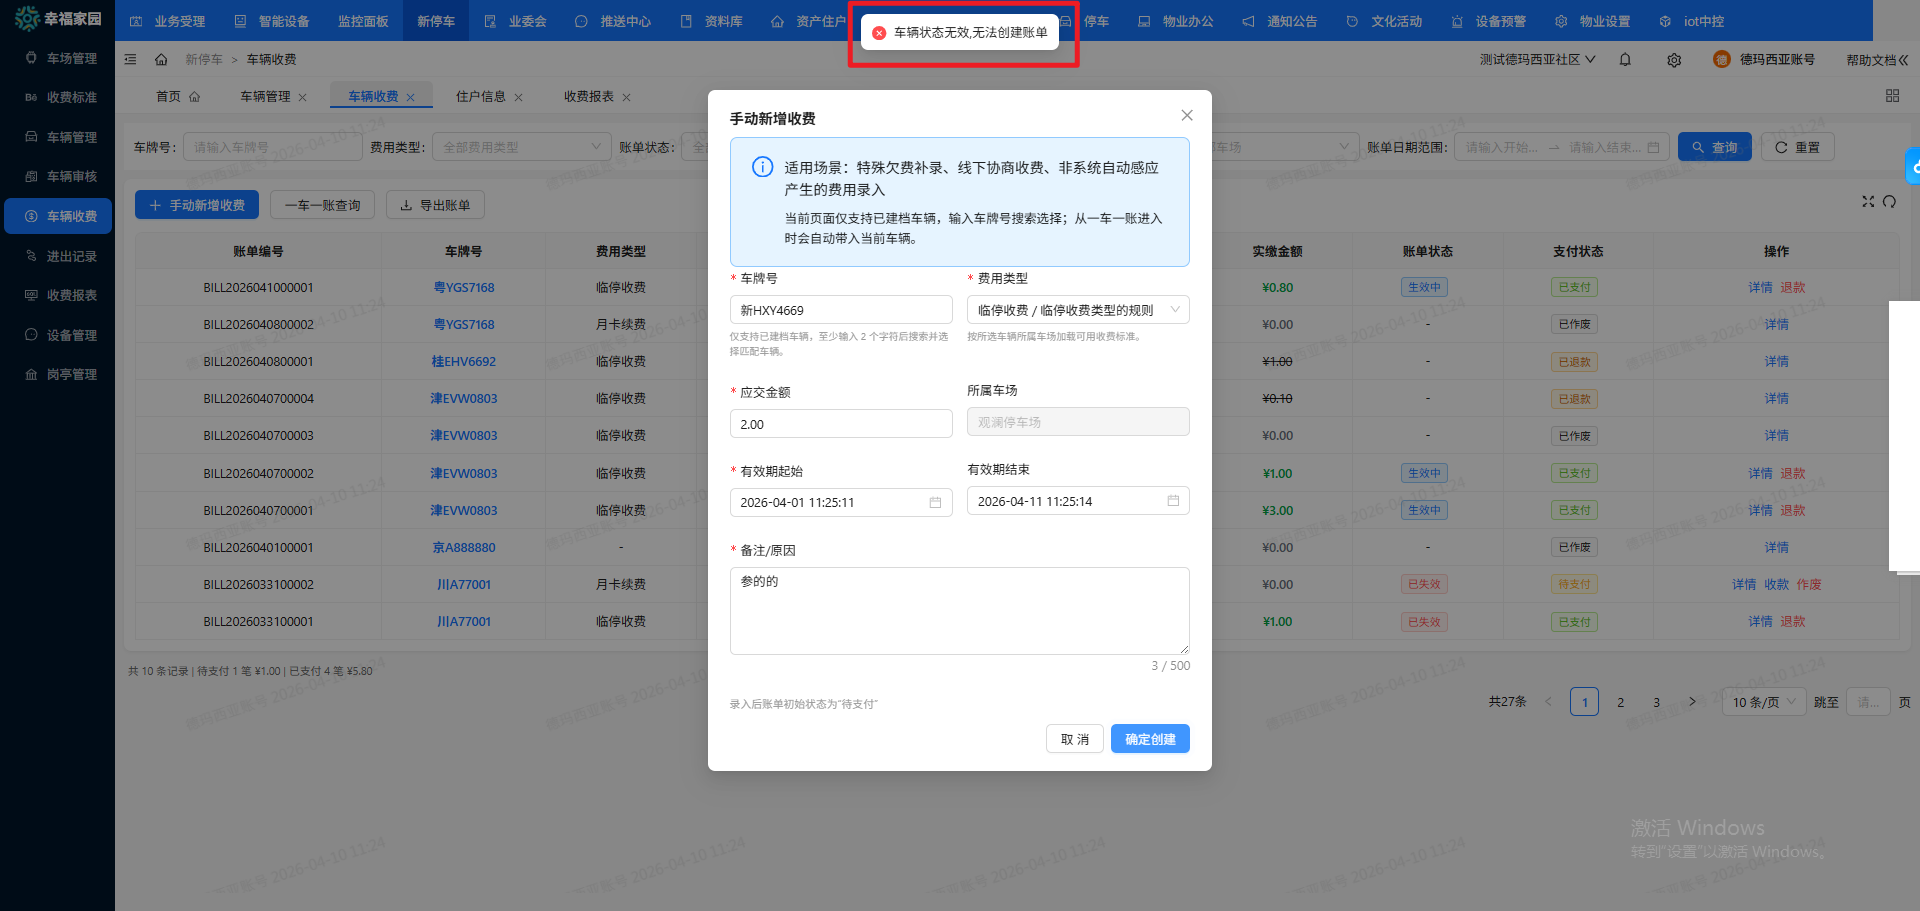Switch to the 收费报表 tab
The width and height of the screenshot is (1920, 911).
[588, 97]
